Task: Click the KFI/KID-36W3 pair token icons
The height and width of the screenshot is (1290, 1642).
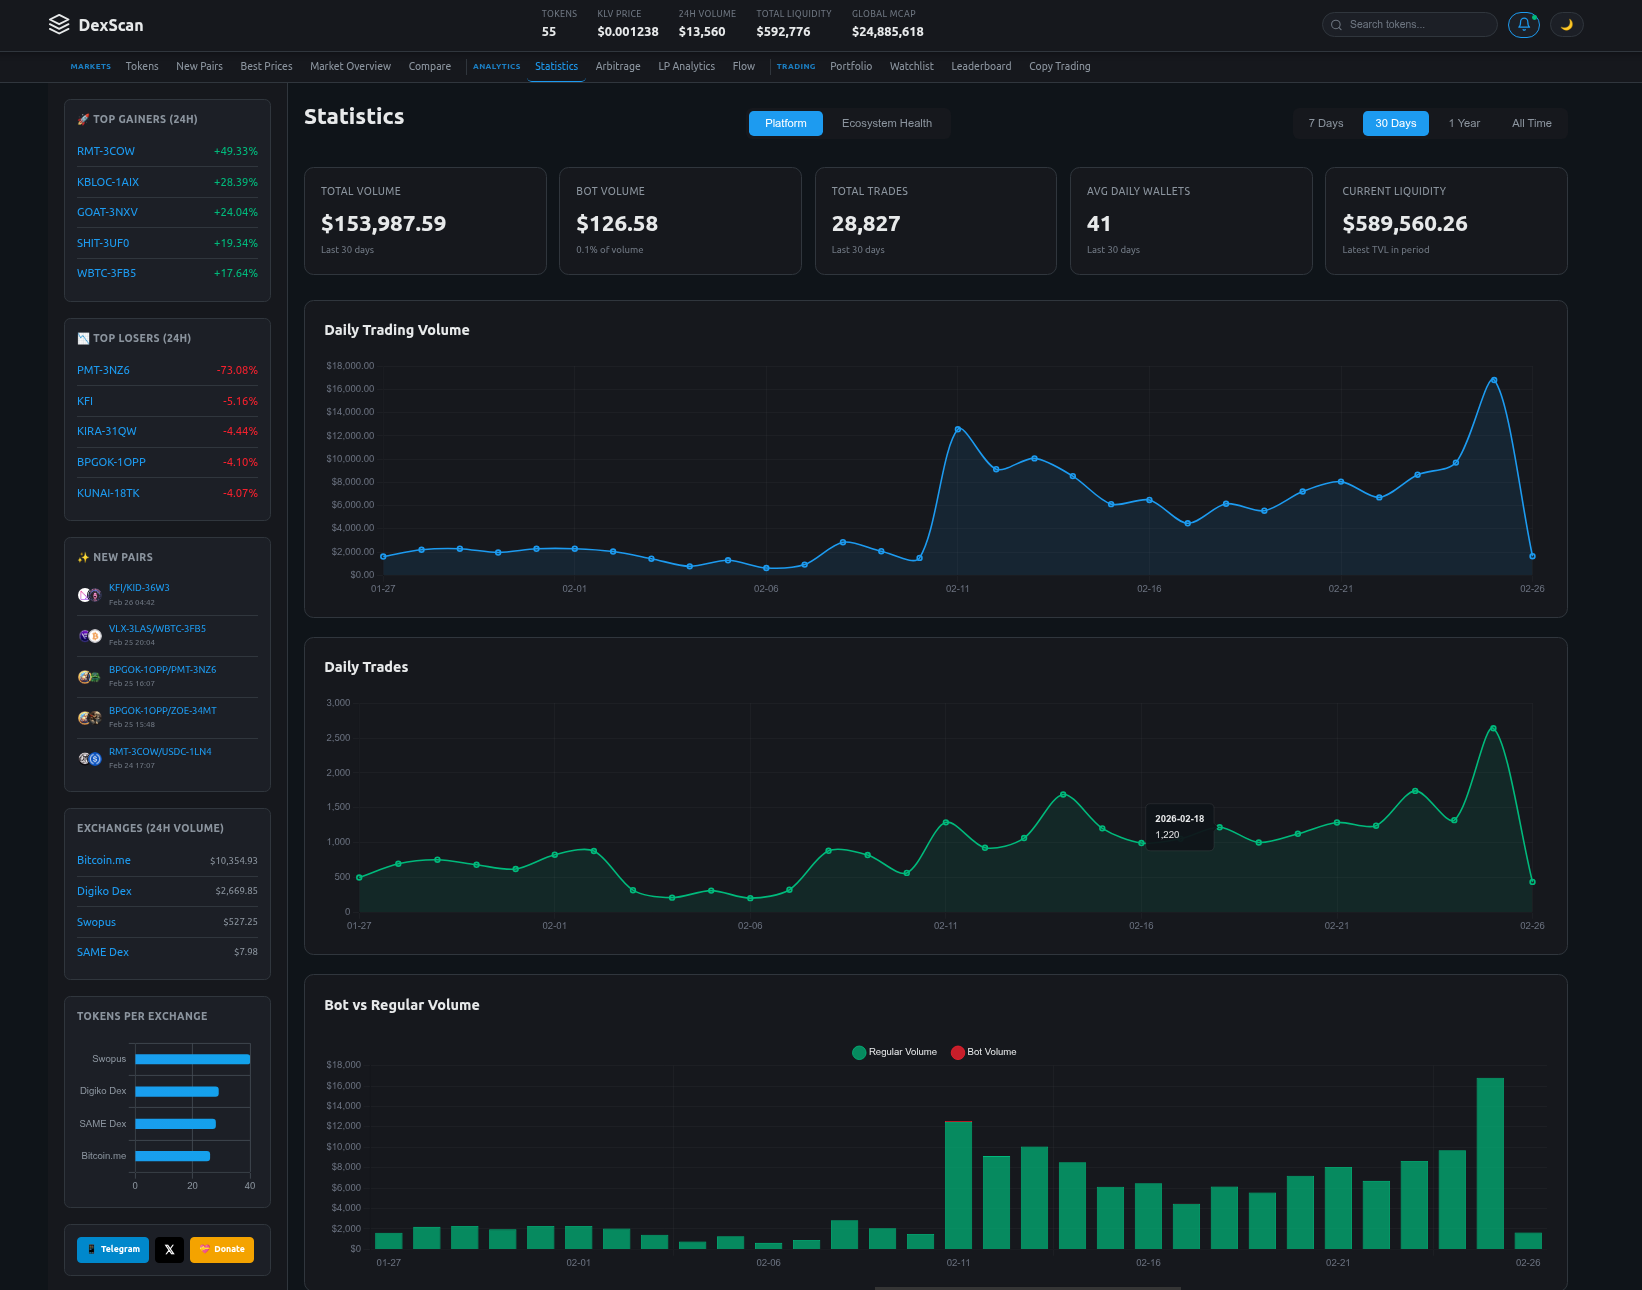Action: [x=89, y=595]
